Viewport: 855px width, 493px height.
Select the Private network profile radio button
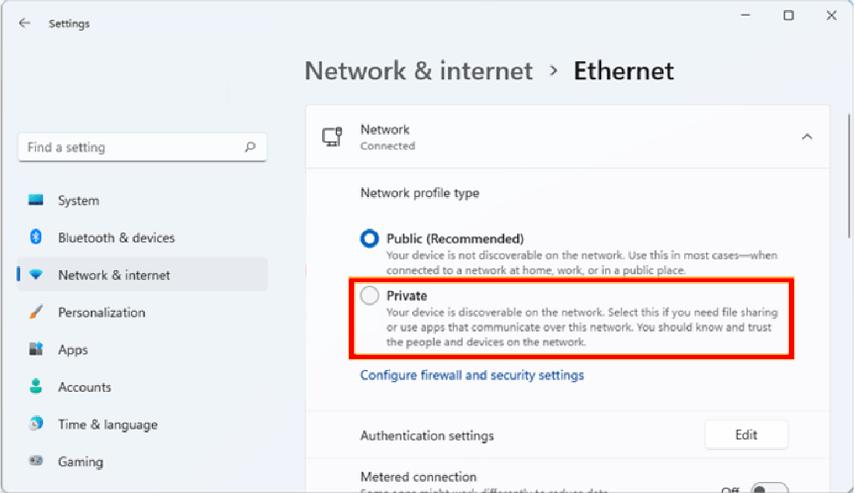(x=370, y=296)
